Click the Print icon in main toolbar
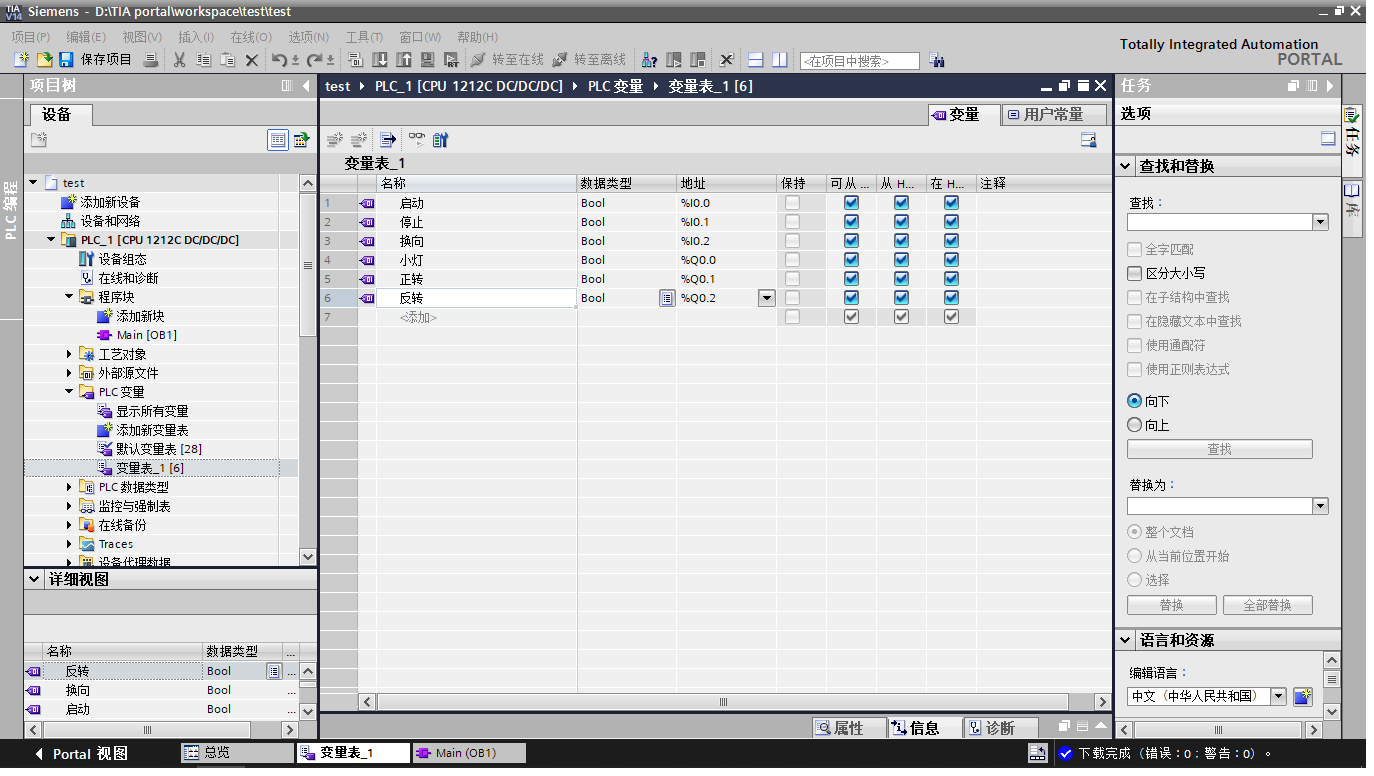 150,60
